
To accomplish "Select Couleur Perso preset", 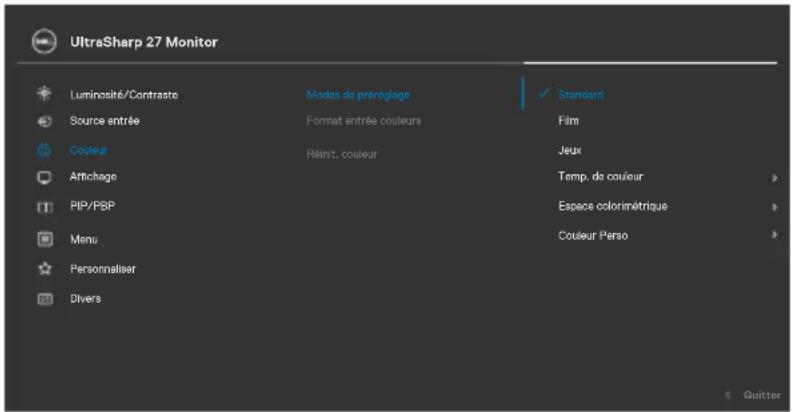I will [x=593, y=236].
